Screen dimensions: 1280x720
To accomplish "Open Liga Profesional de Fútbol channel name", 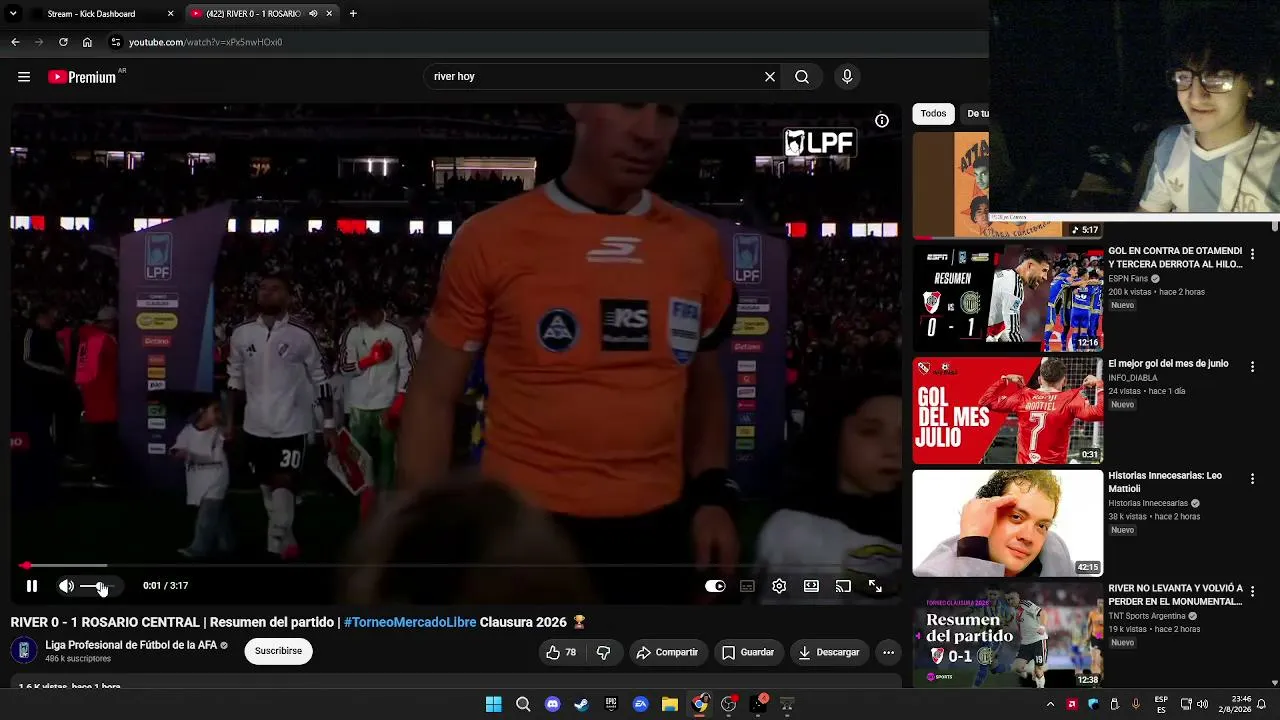I will coord(131,645).
